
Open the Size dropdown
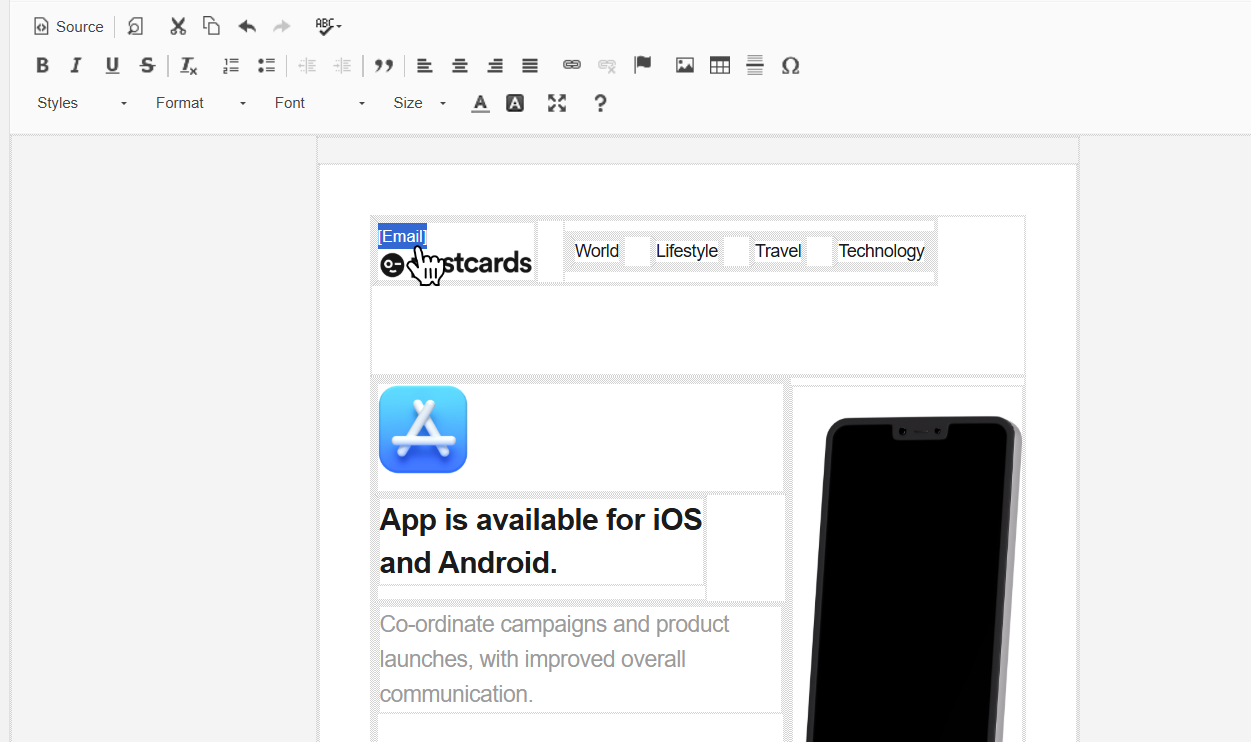419,103
